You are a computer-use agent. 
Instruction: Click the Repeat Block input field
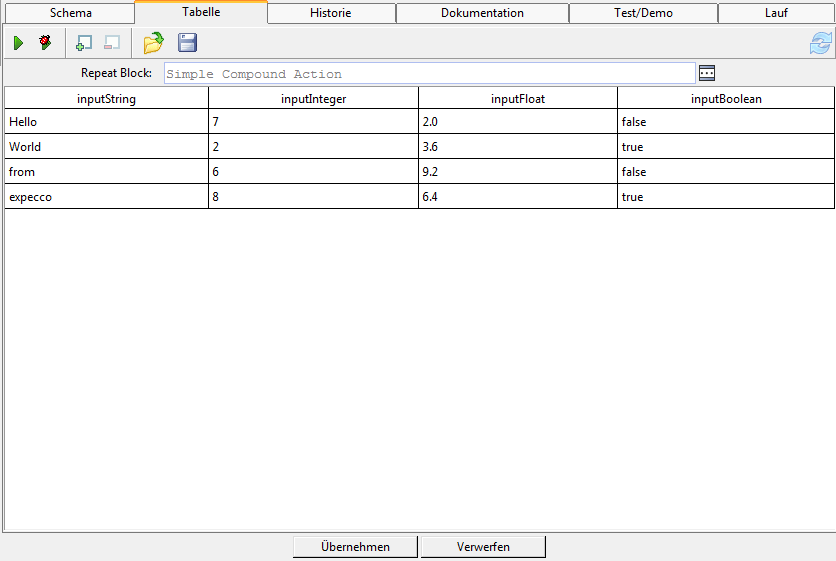[x=429, y=74]
